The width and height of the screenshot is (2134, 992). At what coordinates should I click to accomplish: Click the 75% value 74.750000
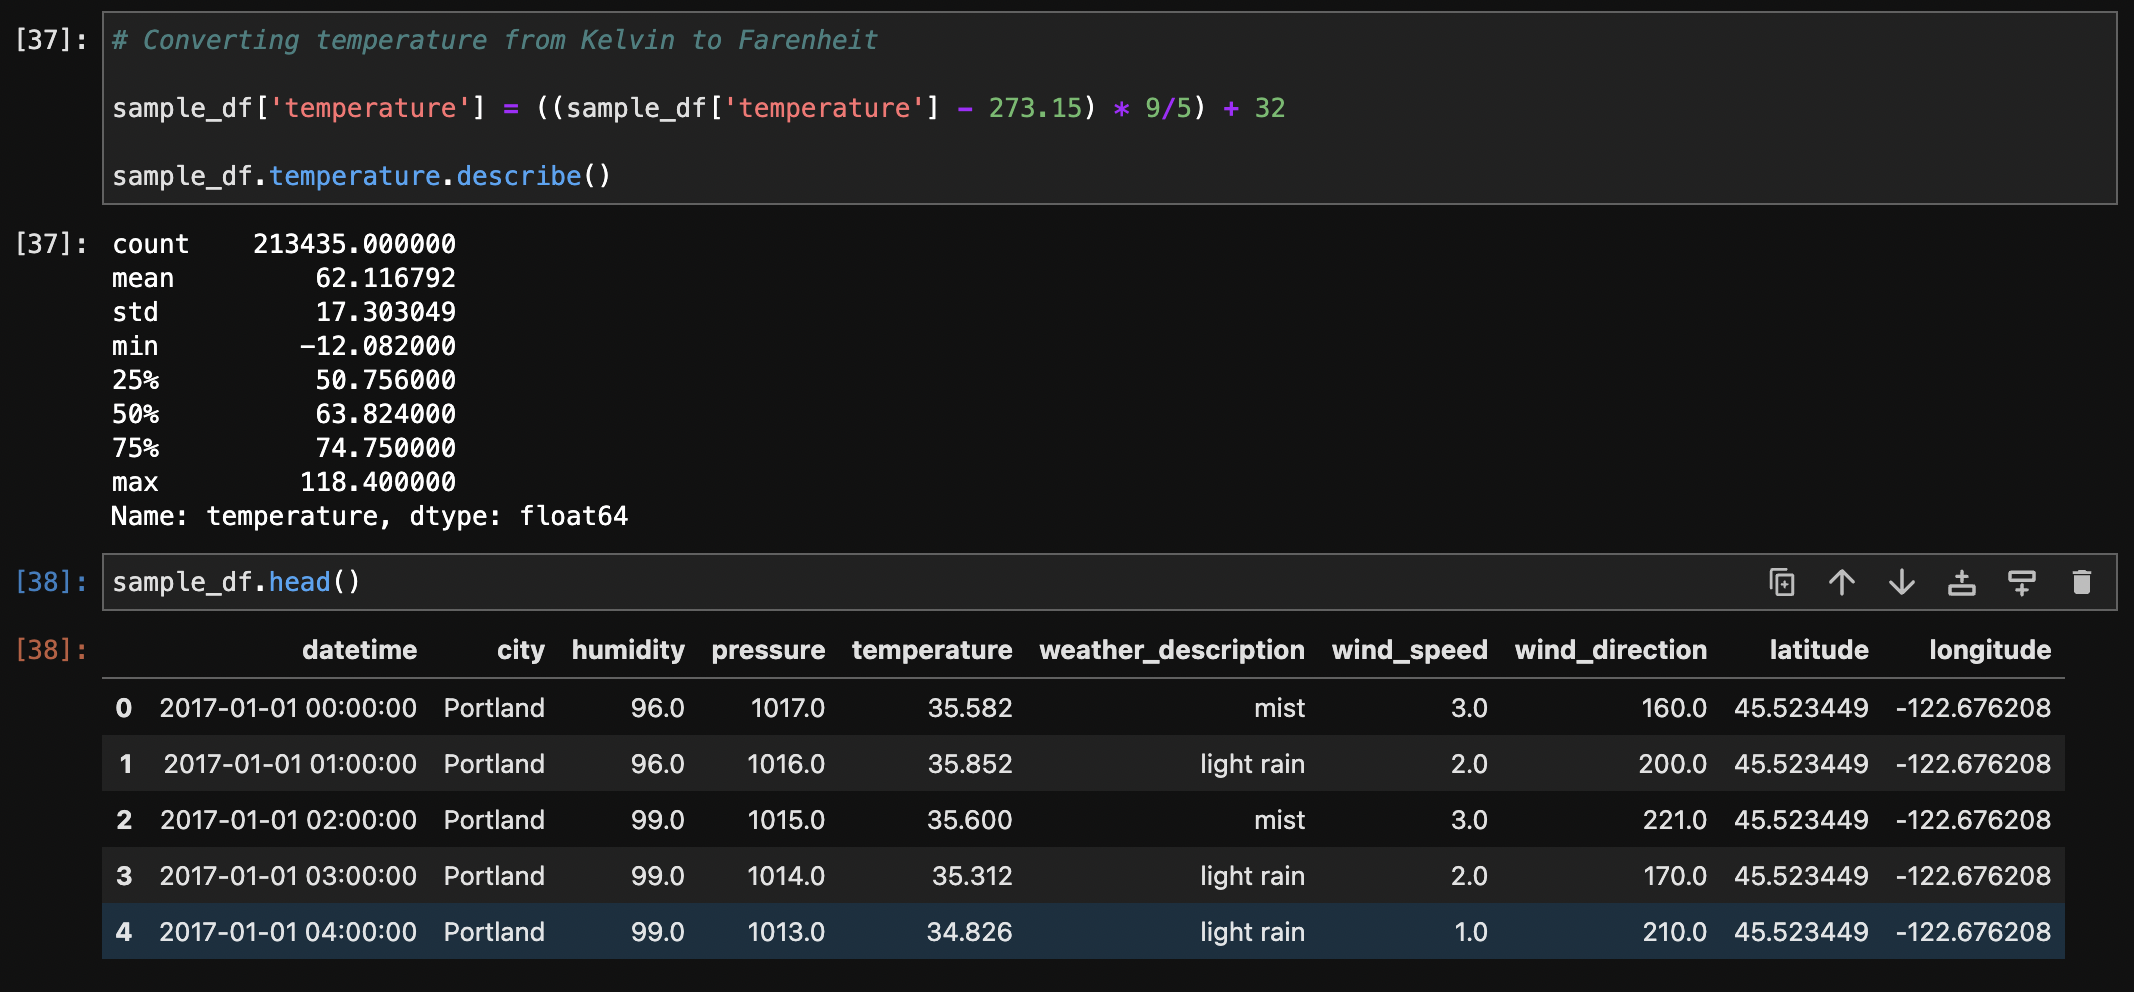pos(386,448)
